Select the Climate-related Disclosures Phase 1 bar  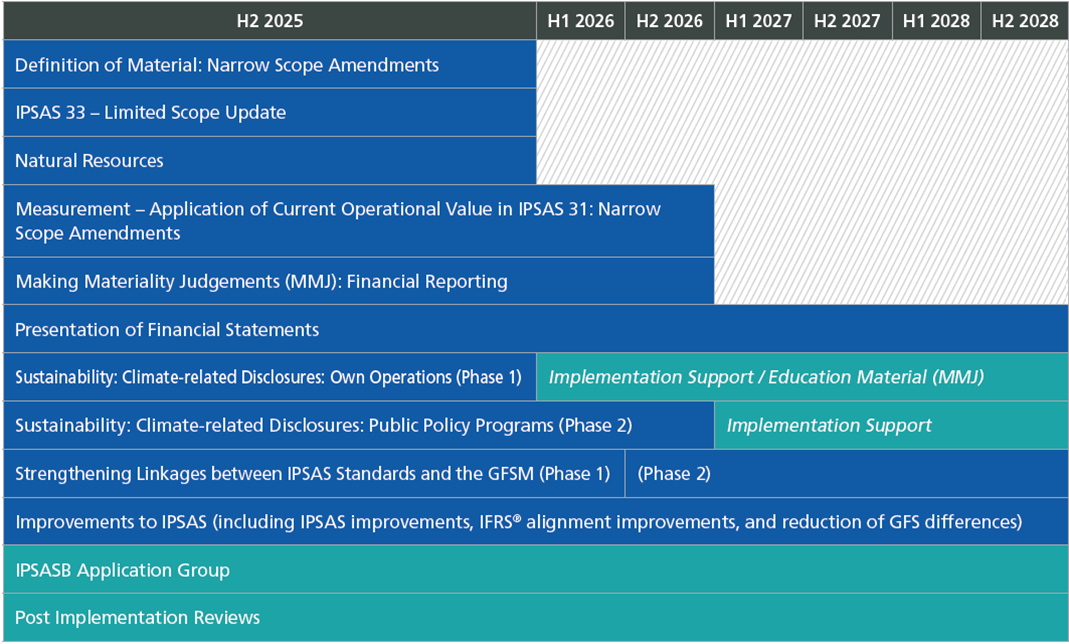(265, 377)
